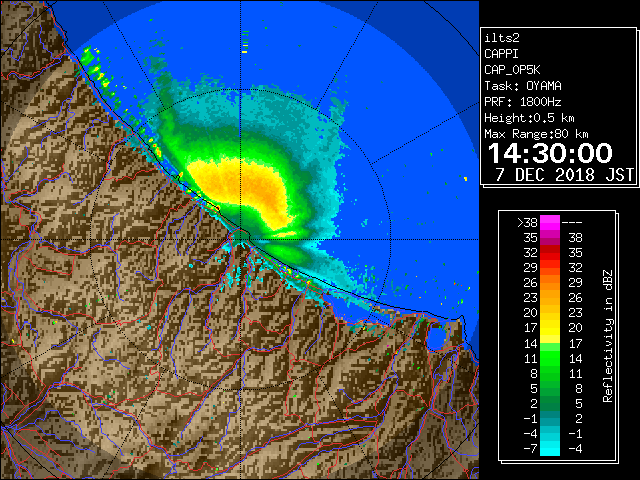This screenshot has width=640, height=480.
Task: Click the radar site at the range-ring center
Action: tap(241, 240)
